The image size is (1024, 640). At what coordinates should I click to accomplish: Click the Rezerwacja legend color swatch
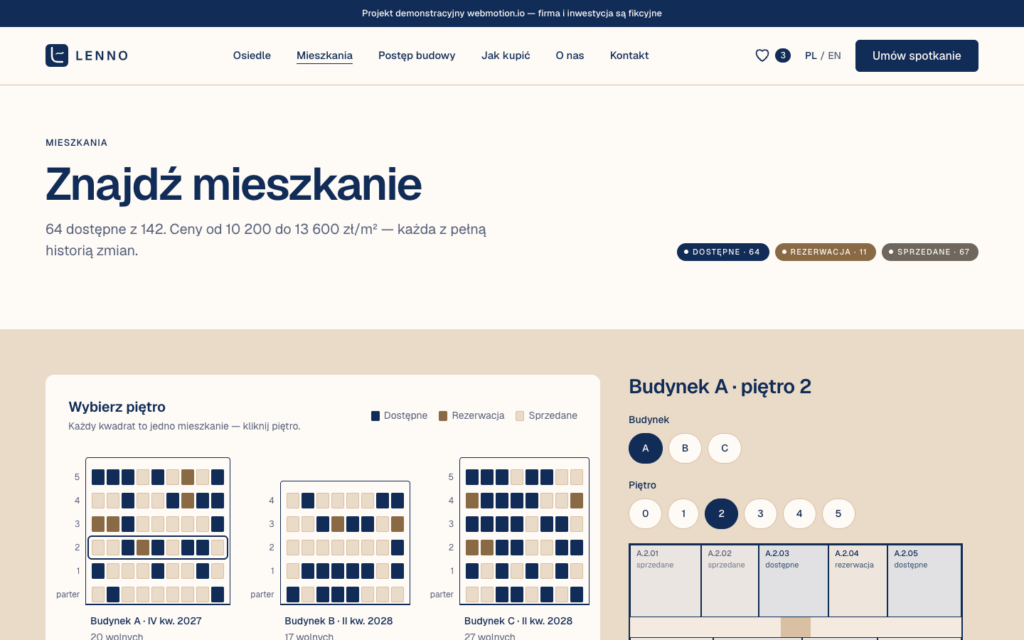pyautogui.click(x=443, y=416)
